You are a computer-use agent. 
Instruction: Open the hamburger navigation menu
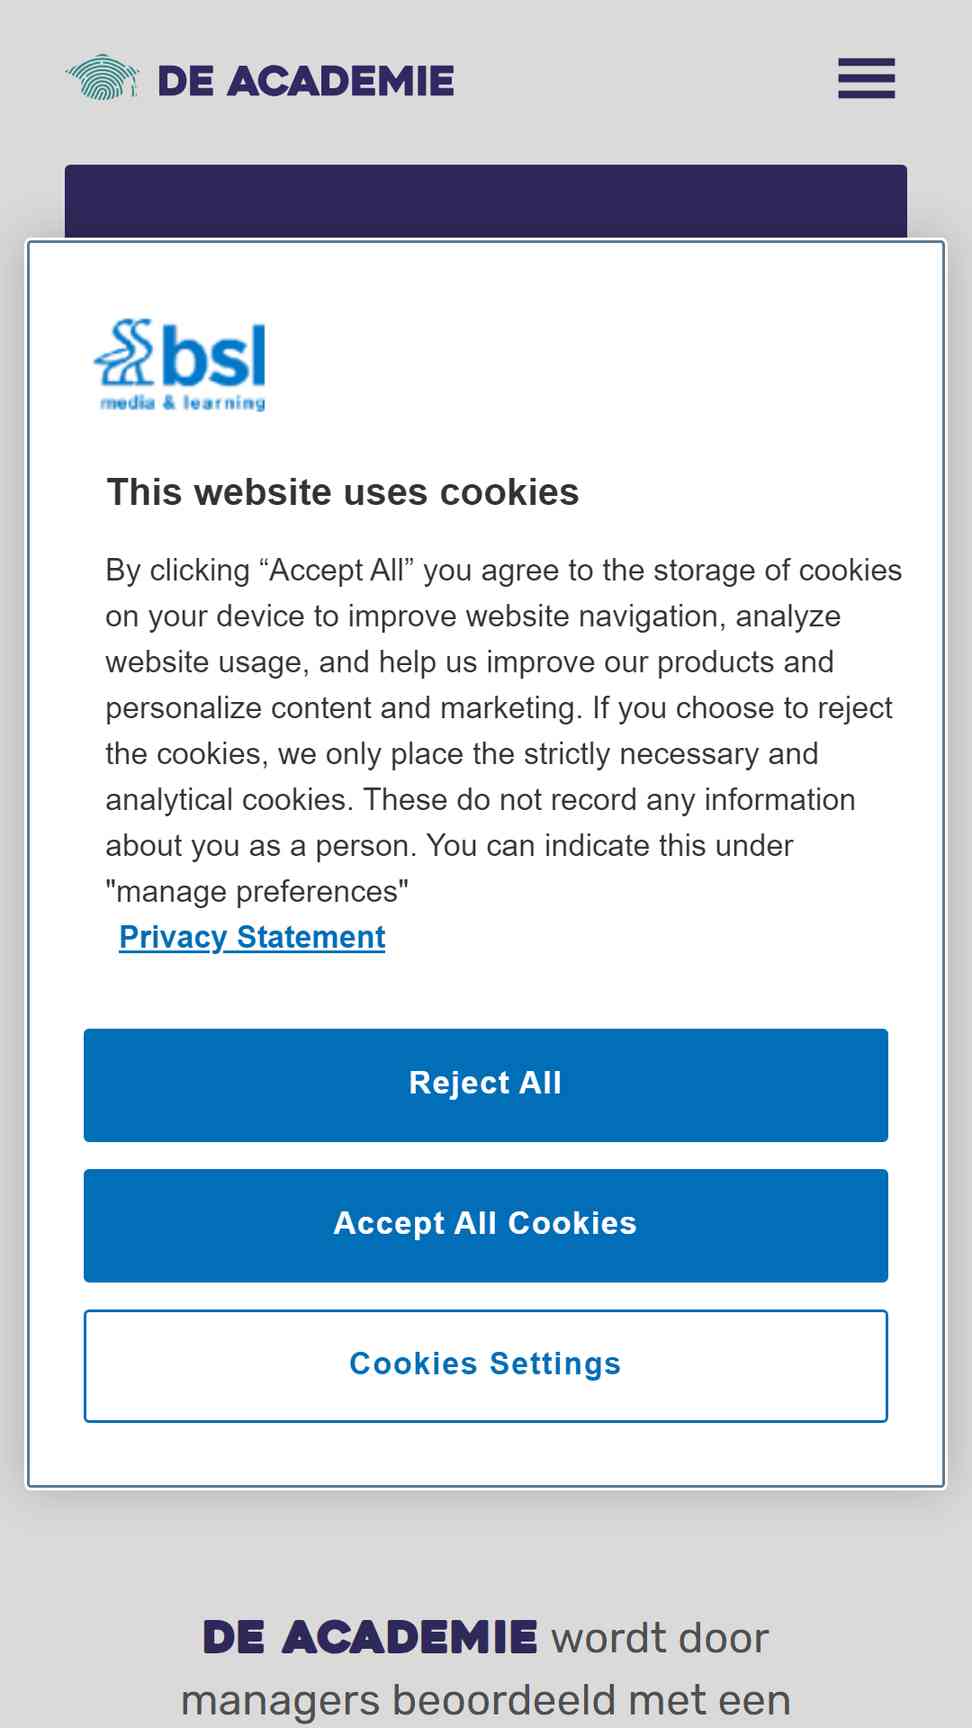[x=866, y=78]
